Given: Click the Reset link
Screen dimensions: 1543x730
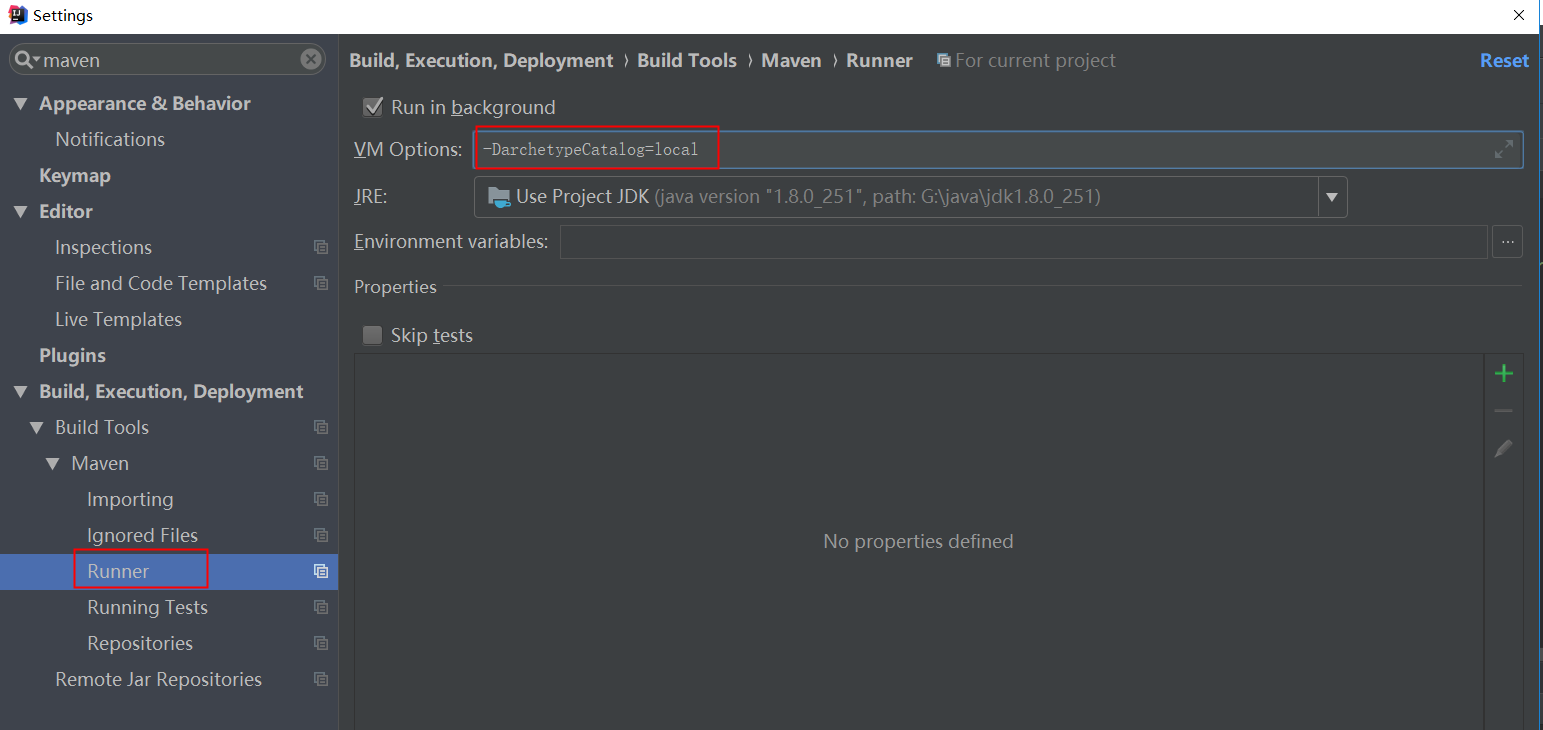Looking at the screenshot, I should pos(1504,60).
